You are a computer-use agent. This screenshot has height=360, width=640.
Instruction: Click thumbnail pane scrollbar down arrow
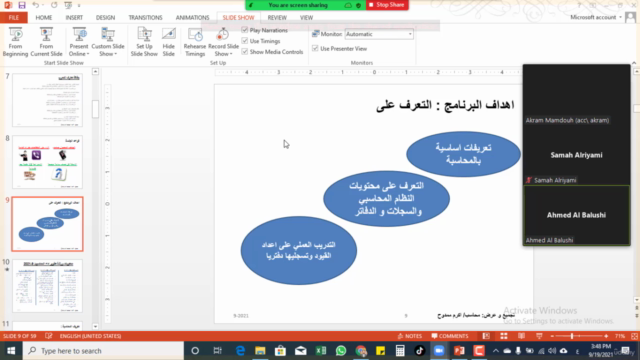[95, 326]
